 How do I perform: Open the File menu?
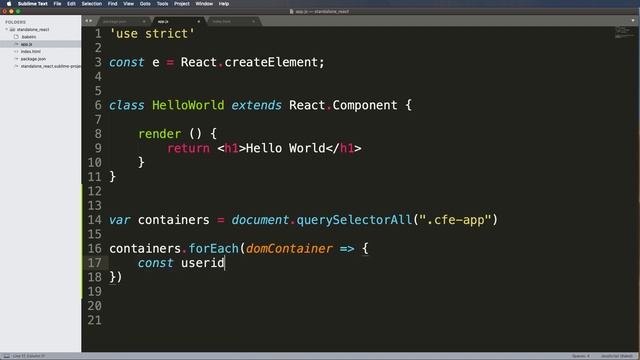58,4
